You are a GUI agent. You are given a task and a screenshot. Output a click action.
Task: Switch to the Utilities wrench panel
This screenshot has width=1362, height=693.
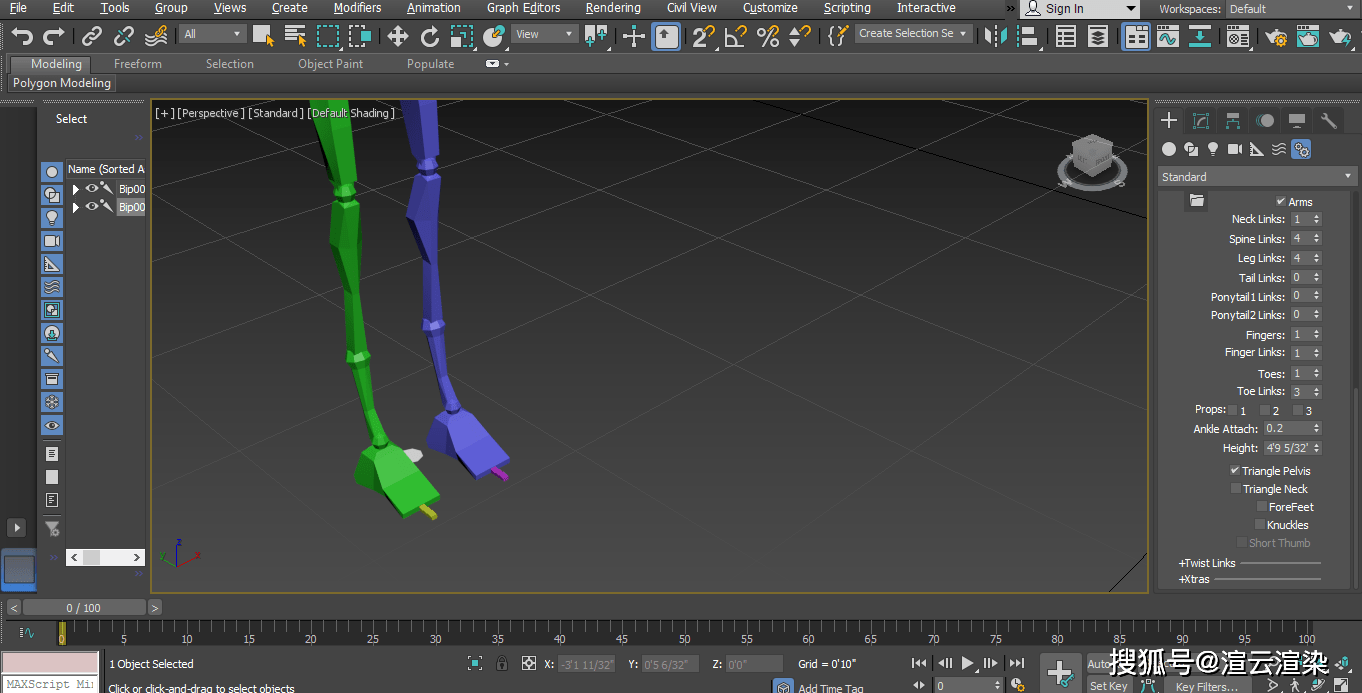[x=1327, y=121]
